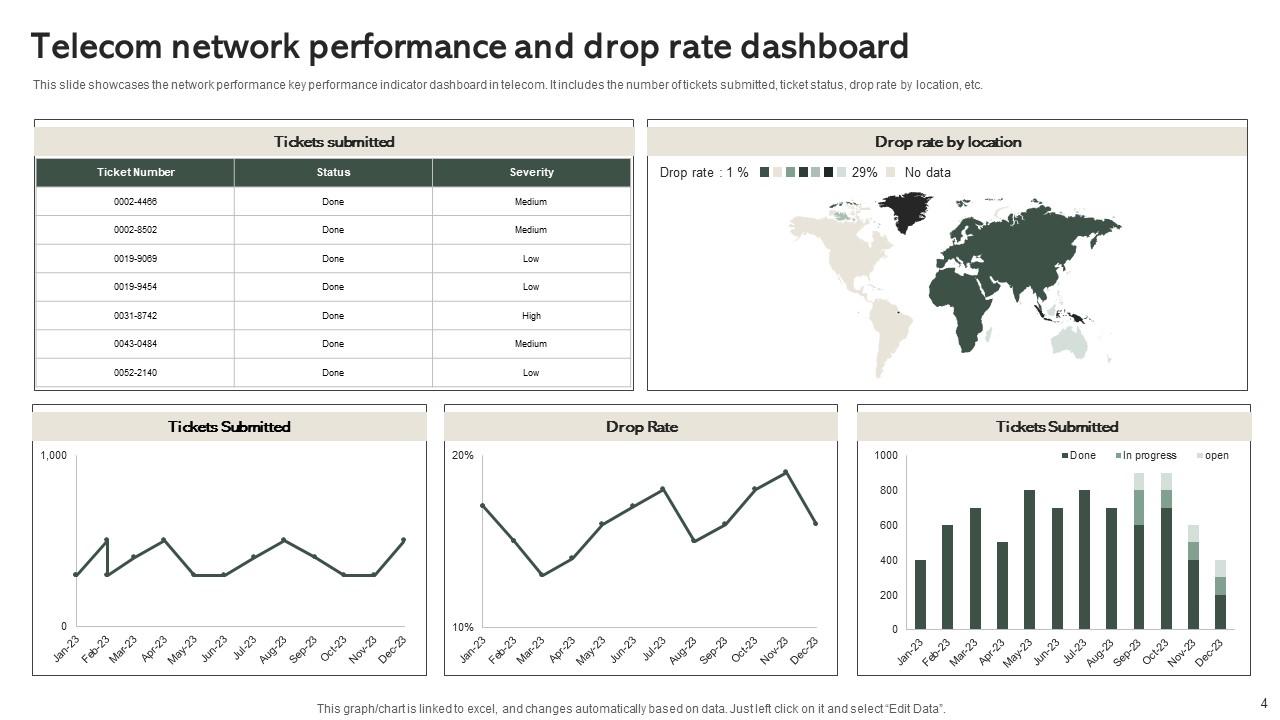1280x720 pixels.
Task: Click the open legend marker
Action: pyautogui.click(x=1200, y=456)
